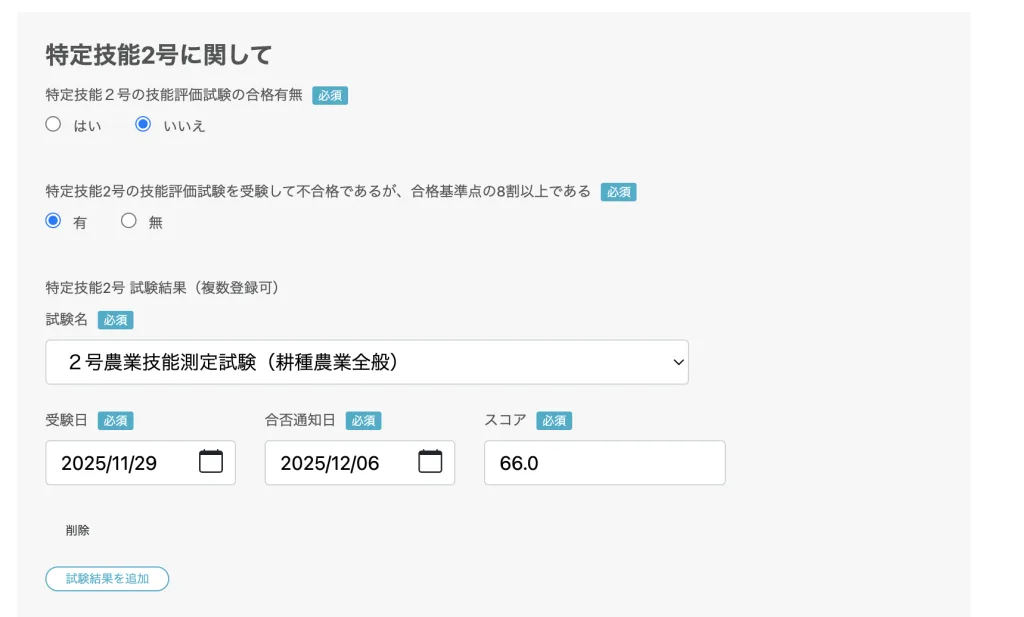Click the chevron on the 試験名 dropdown
Image resolution: width=1024 pixels, height=617 pixels.
pyautogui.click(x=678, y=362)
